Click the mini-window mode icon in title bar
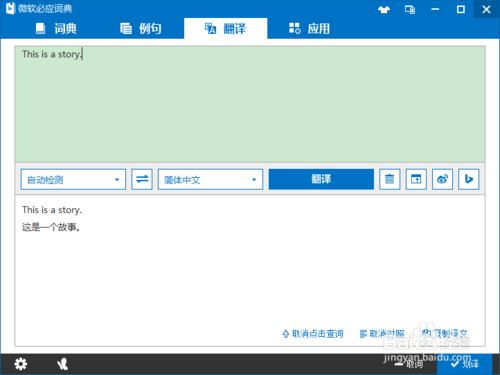Image resolution: width=500 pixels, height=375 pixels. click(x=410, y=9)
